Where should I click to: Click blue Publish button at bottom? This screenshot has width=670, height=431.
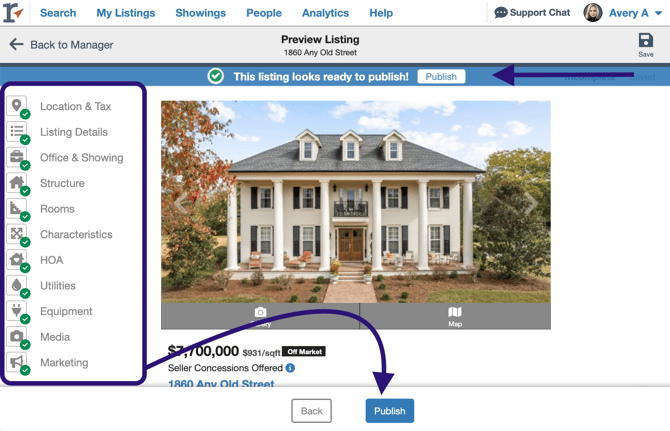[x=389, y=411]
